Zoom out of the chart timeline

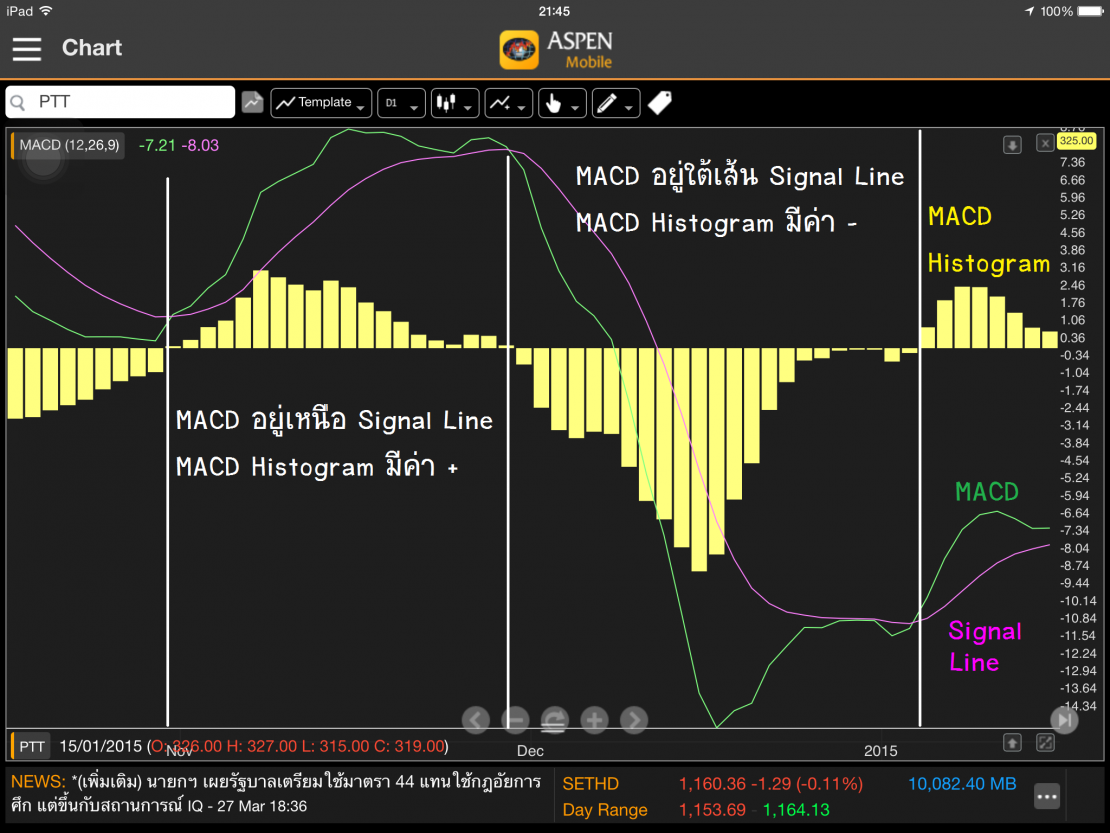(x=515, y=720)
